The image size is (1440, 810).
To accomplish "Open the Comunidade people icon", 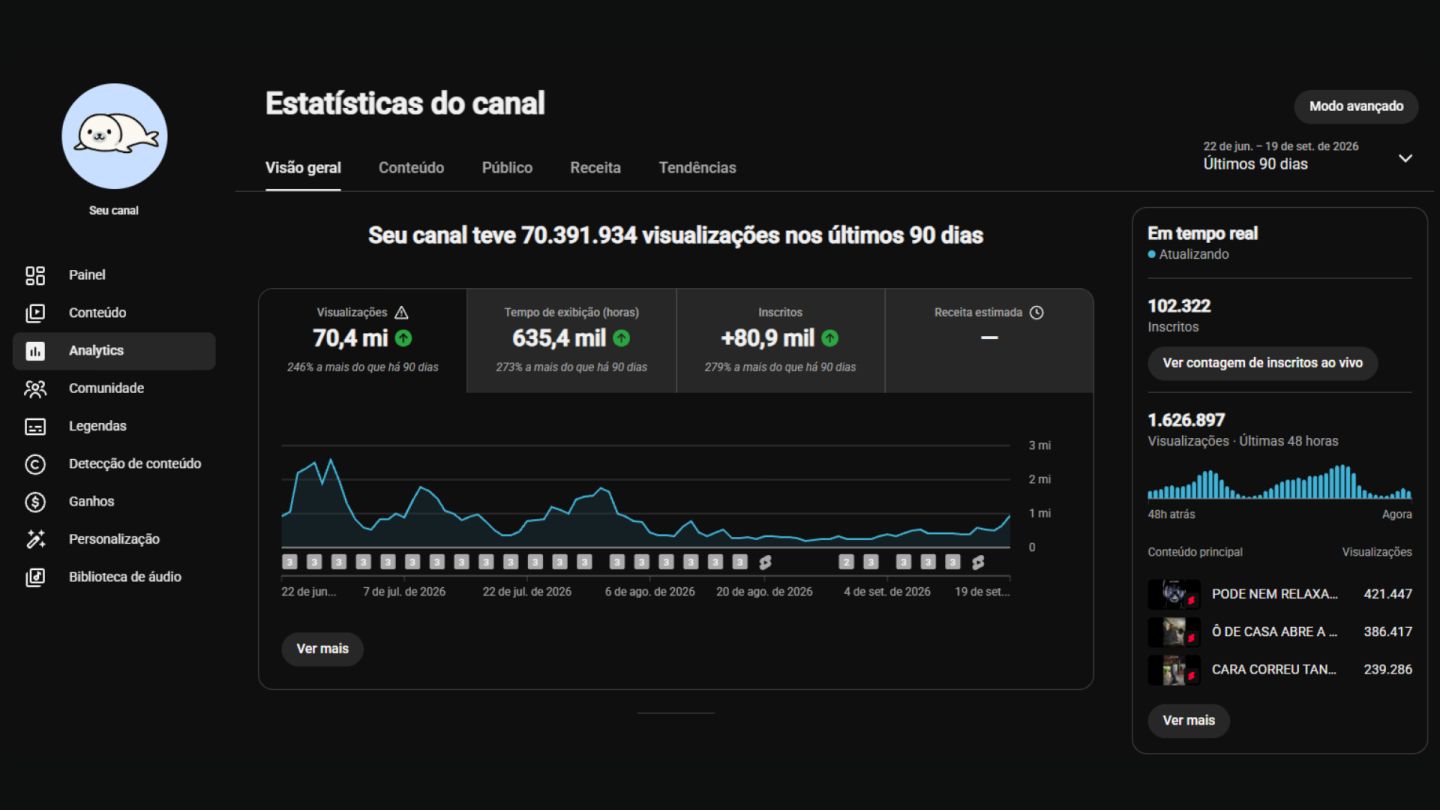I will pyautogui.click(x=35, y=388).
